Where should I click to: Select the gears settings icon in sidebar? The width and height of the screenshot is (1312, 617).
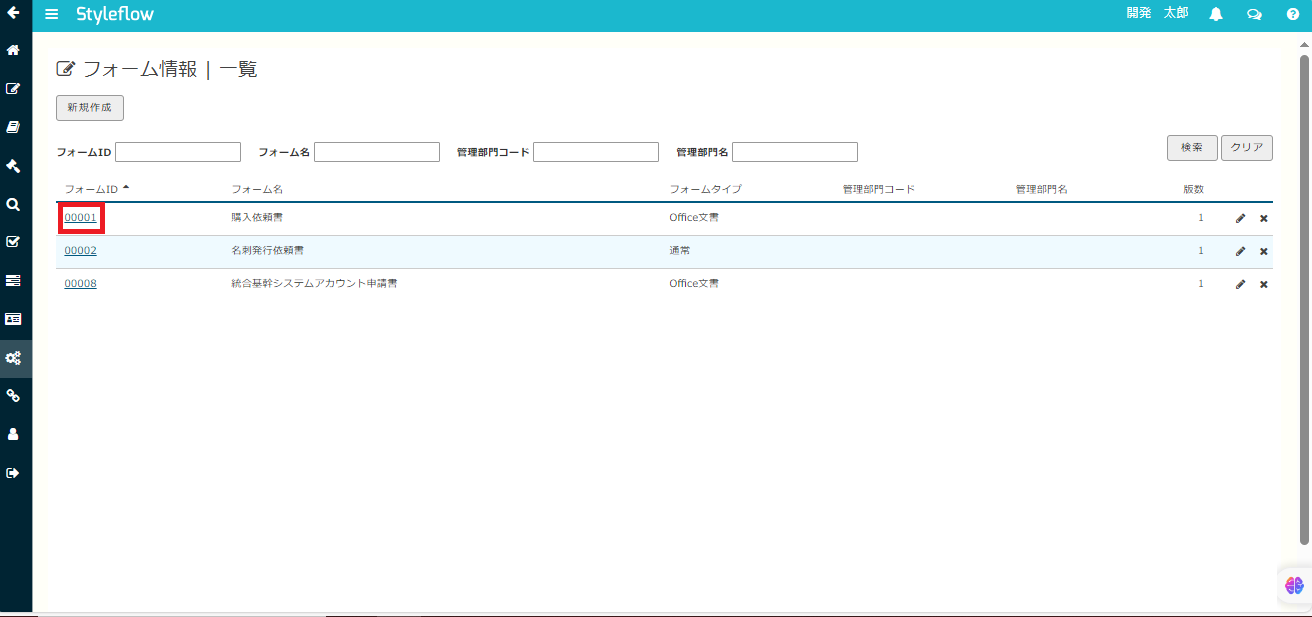pos(14,357)
